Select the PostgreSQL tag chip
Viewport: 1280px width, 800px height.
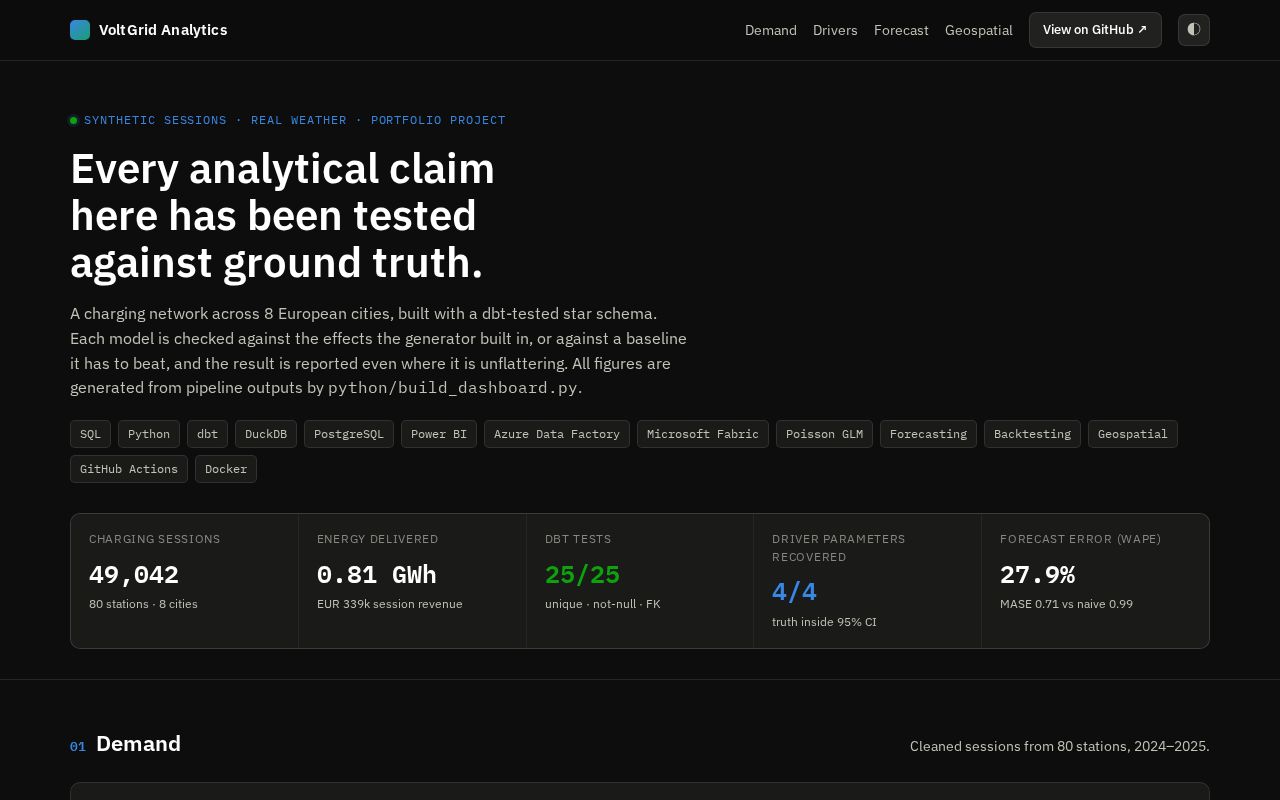pos(349,434)
